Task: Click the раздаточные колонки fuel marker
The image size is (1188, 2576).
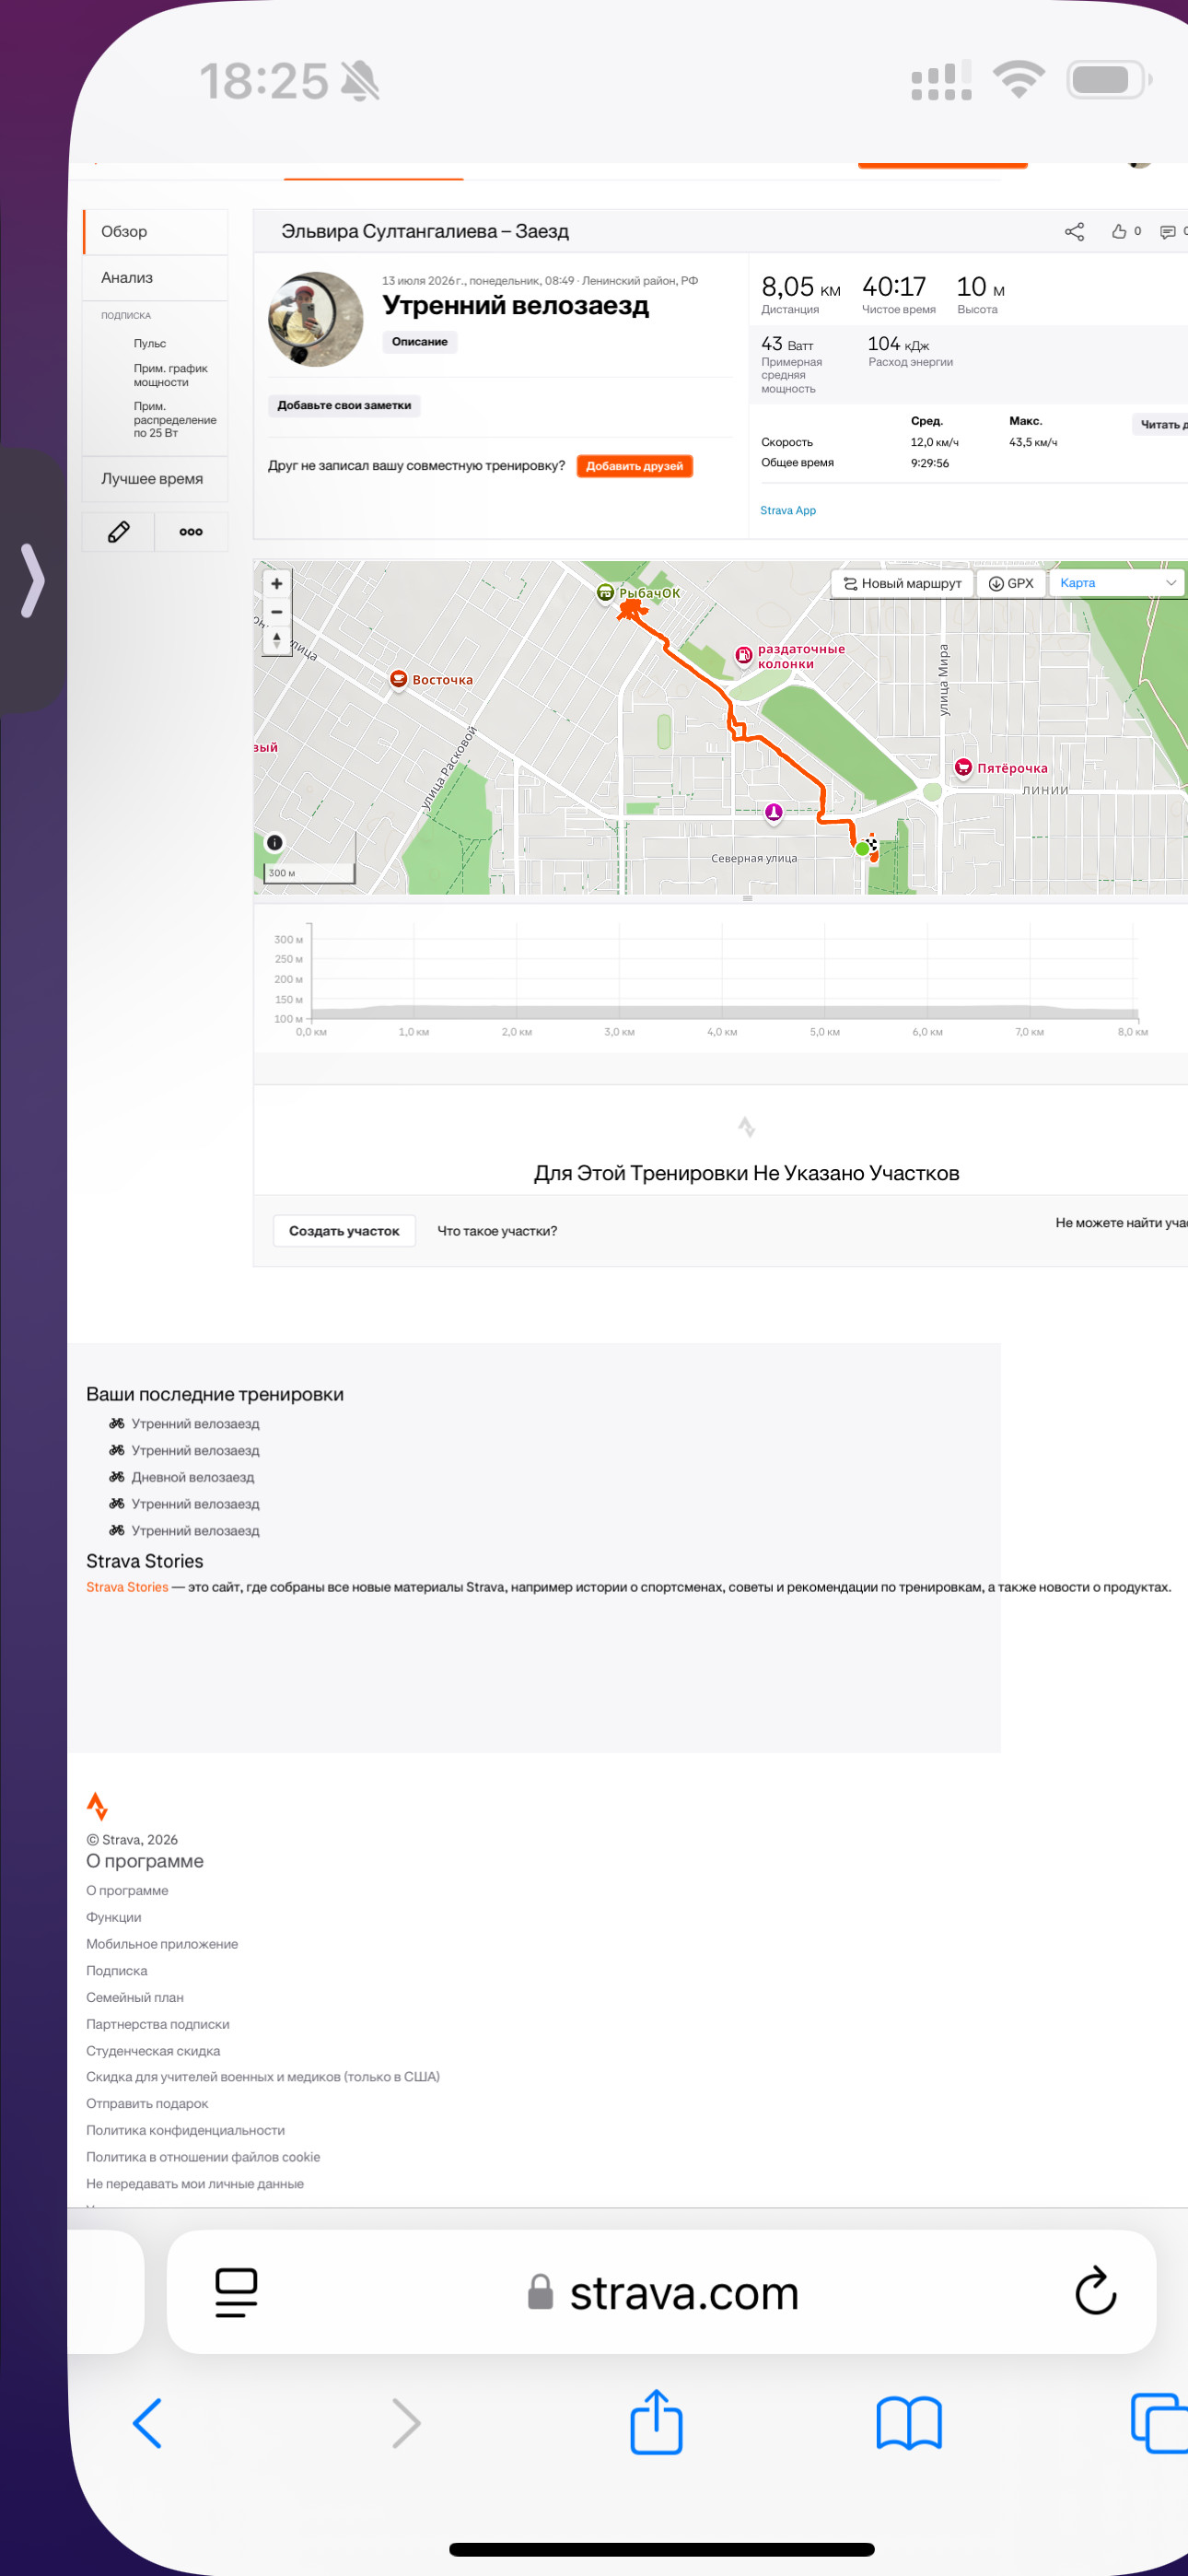Action: [x=743, y=655]
